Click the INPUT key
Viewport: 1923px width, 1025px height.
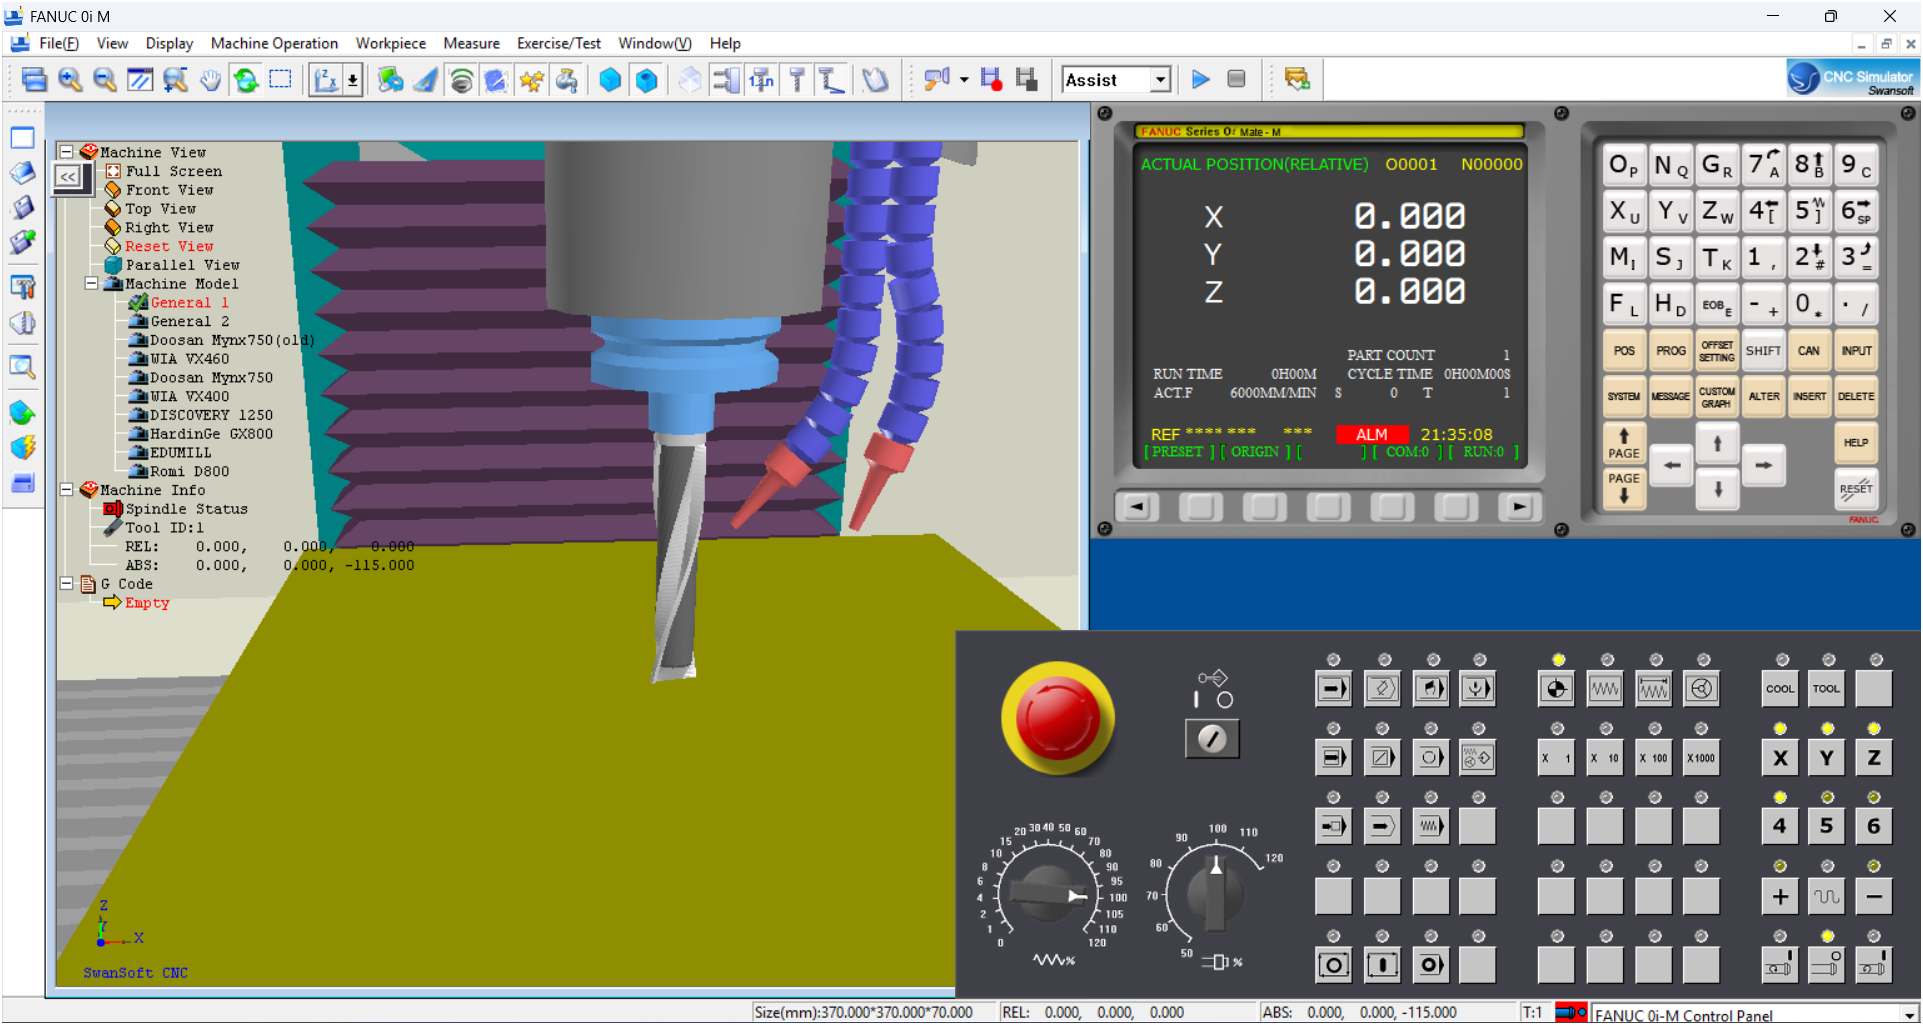coord(1856,351)
